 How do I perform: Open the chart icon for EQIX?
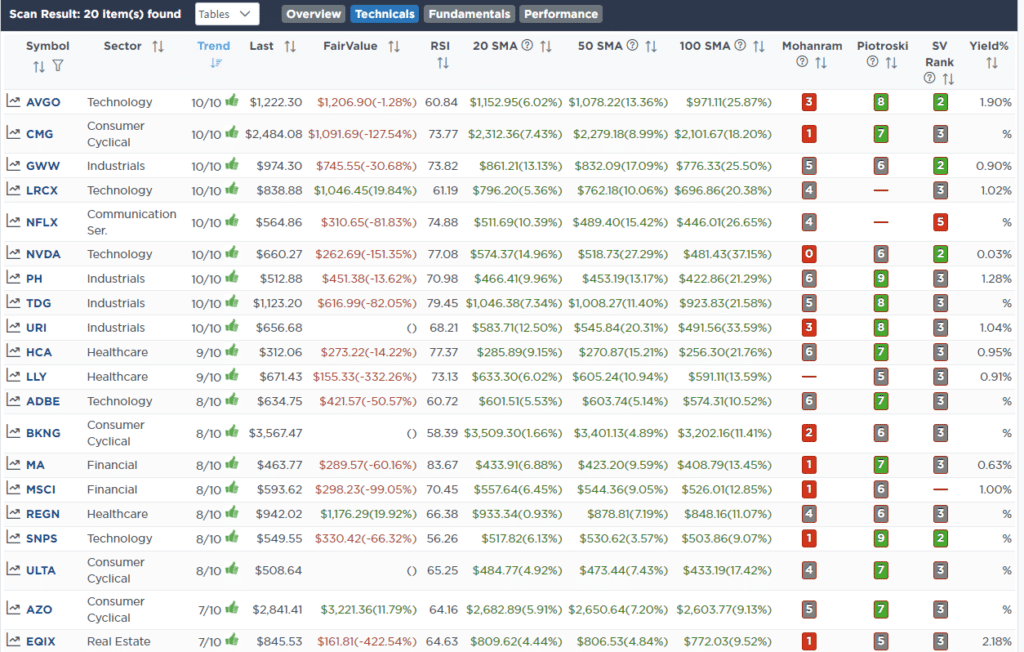13,640
